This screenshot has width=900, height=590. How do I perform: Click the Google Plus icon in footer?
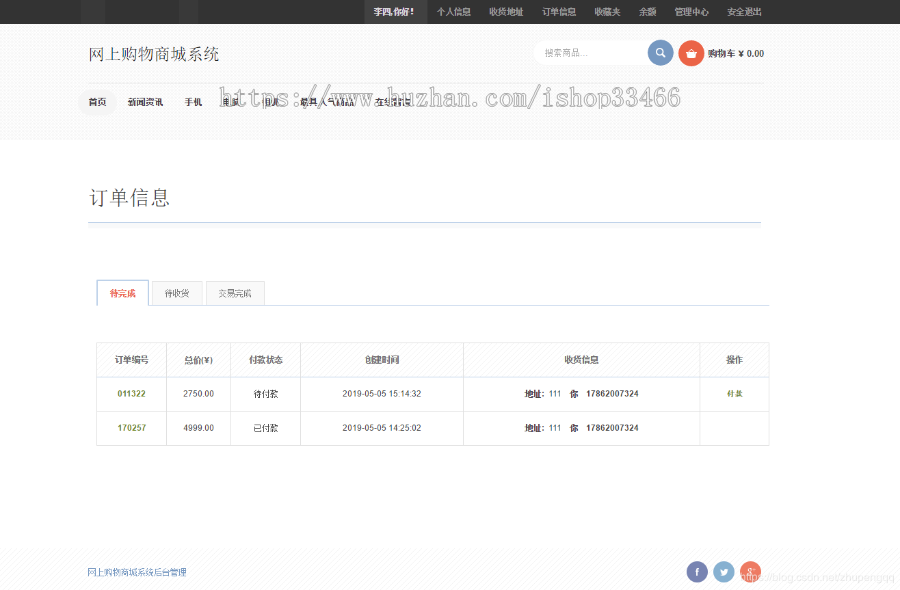coord(750,572)
